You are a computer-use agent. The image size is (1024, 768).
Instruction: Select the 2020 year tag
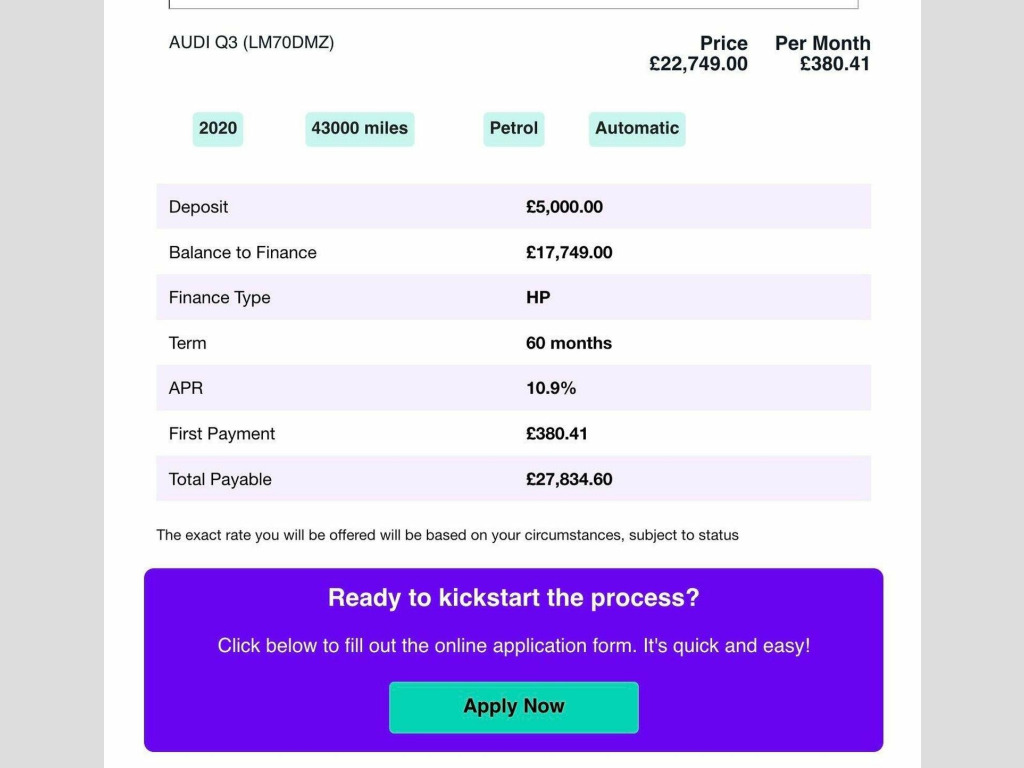[x=218, y=128]
